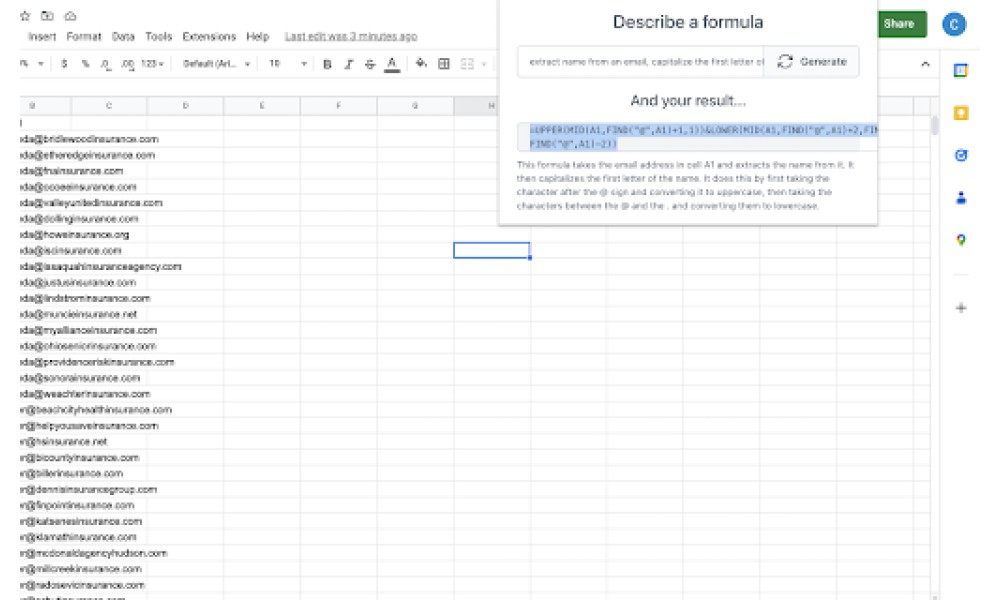
Task: Open the Insert menu
Action: point(42,37)
